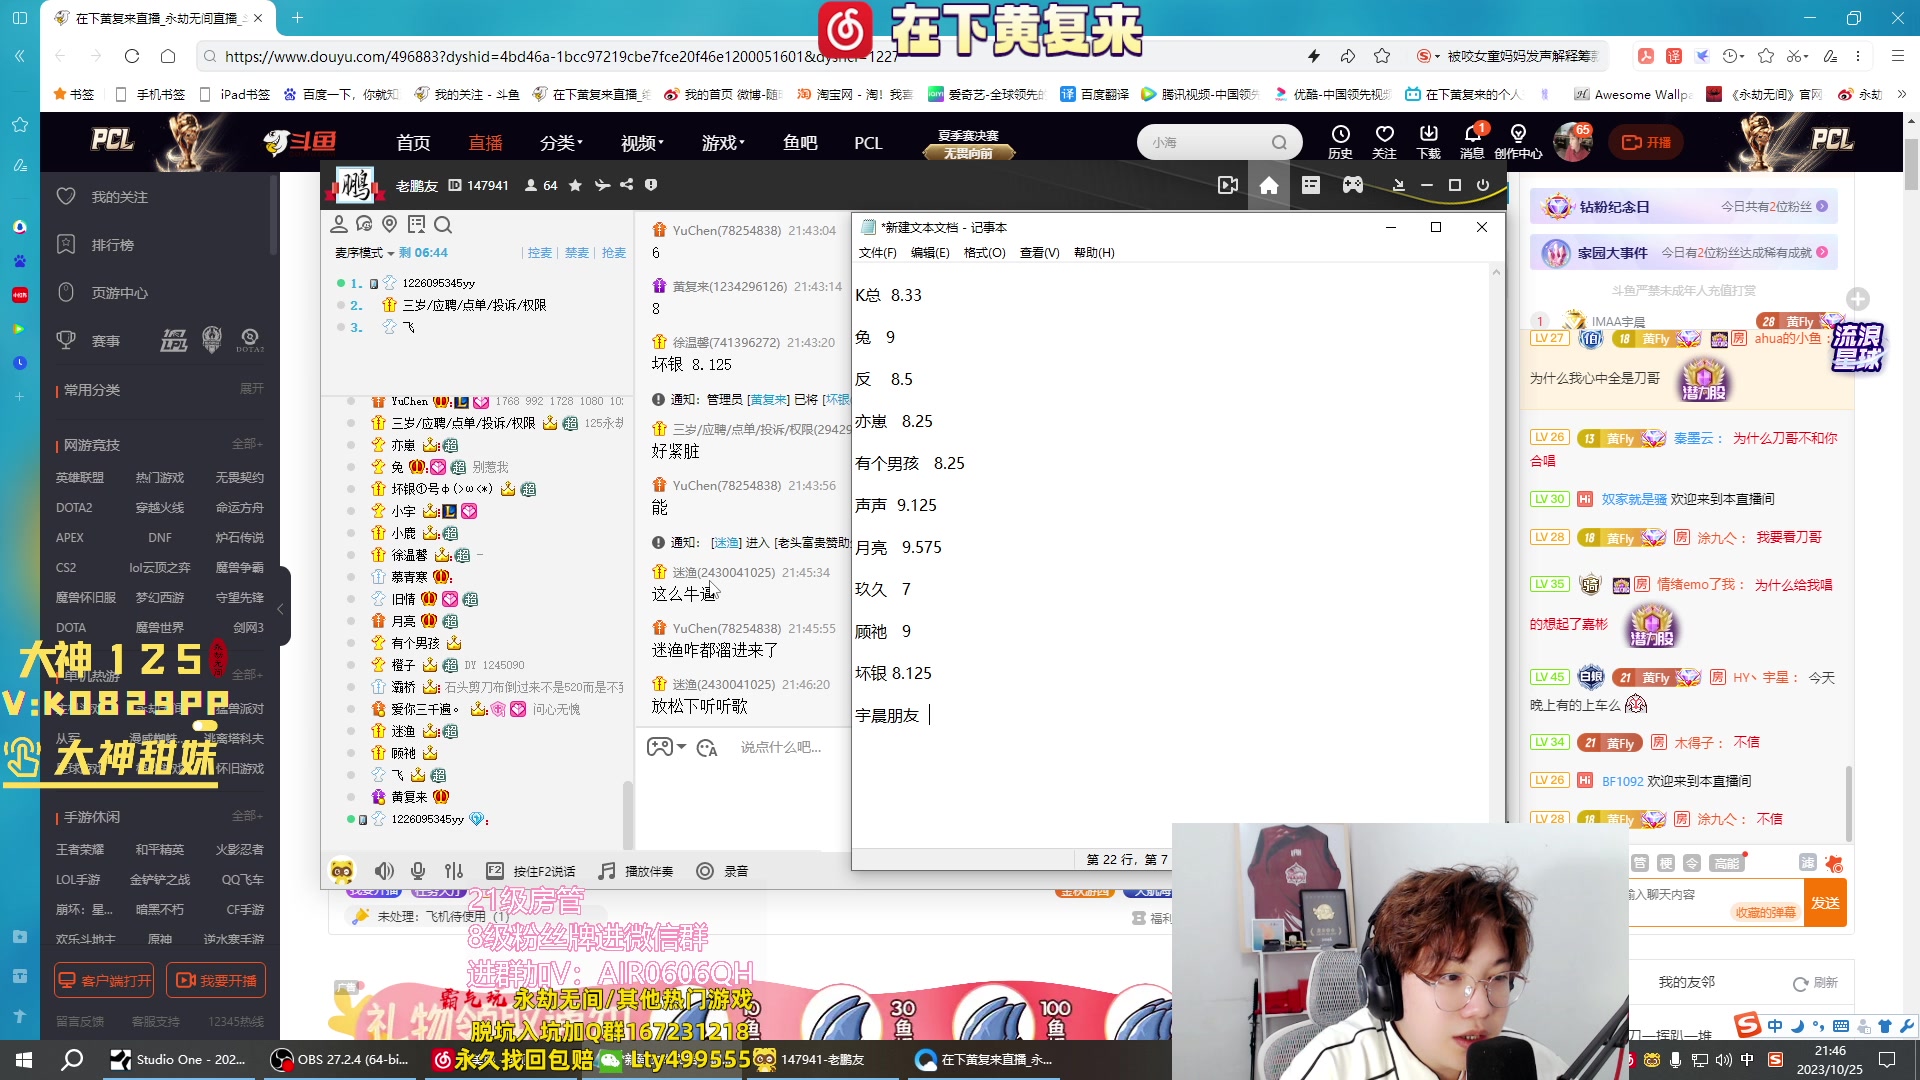Image resolution: width=1920 pixels, height=1080 pixels.
Task: Toggle 播放伴奏 accompaniment playback
Action: click(636, 871)
